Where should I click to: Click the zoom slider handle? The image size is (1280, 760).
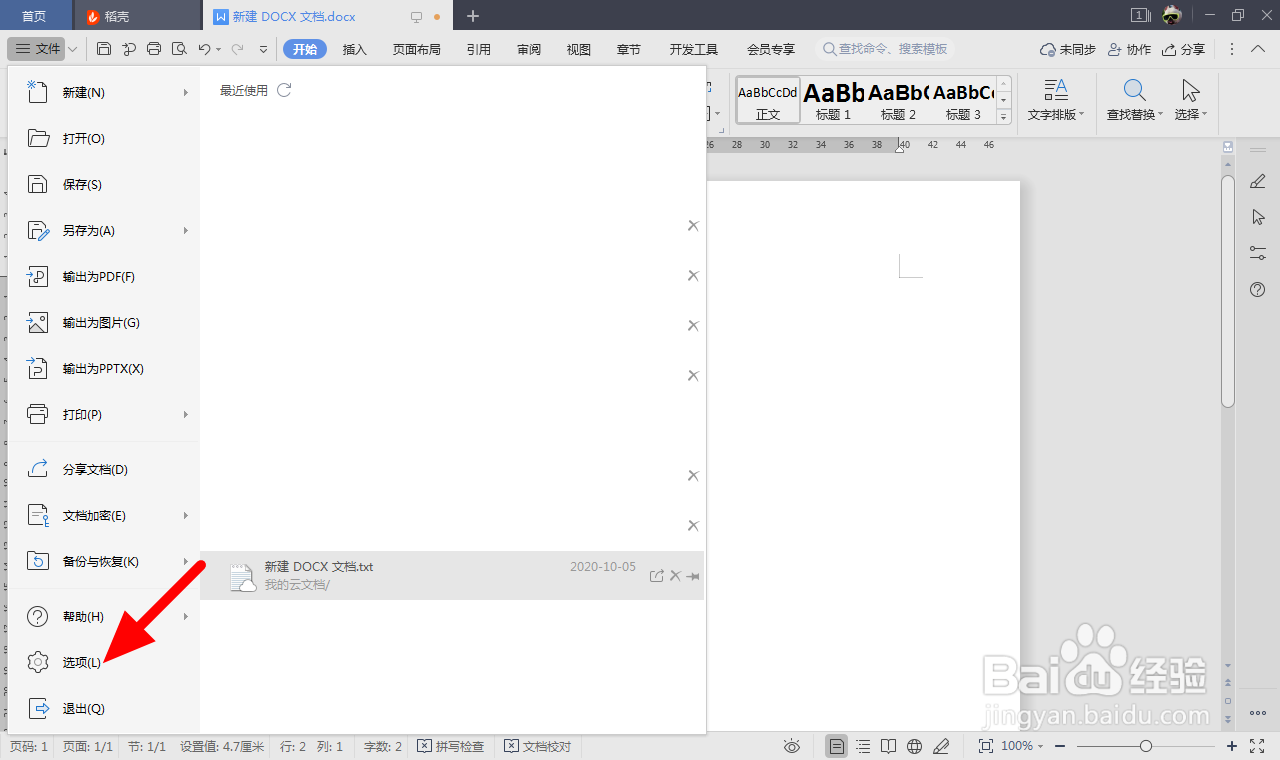coord(1146,746)
